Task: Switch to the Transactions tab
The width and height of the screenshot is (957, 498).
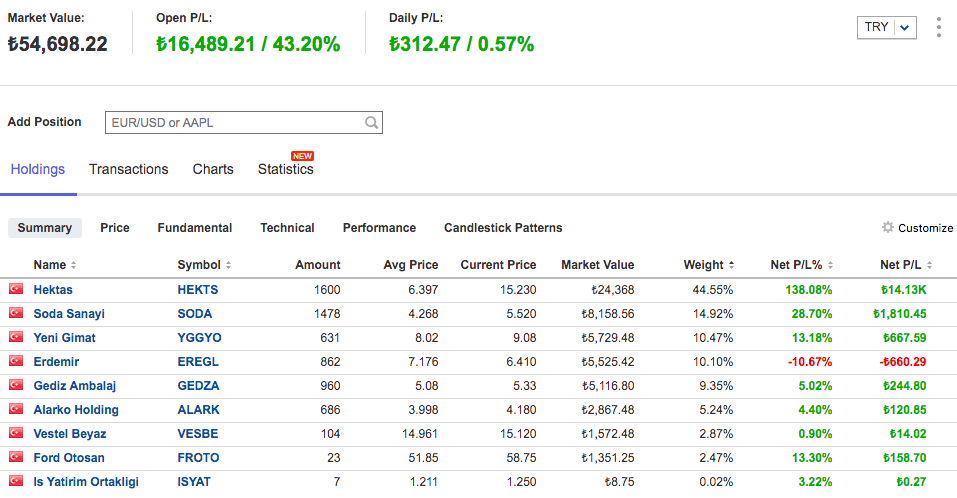Action: pos(128,169)
